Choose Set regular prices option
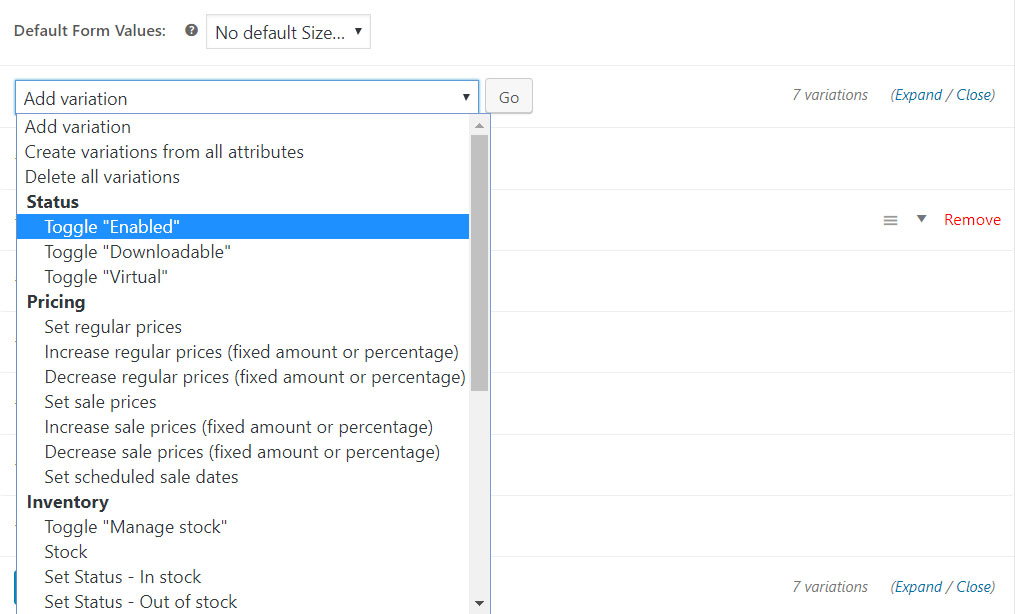1015x614 pixels. [x=243, y=327]
